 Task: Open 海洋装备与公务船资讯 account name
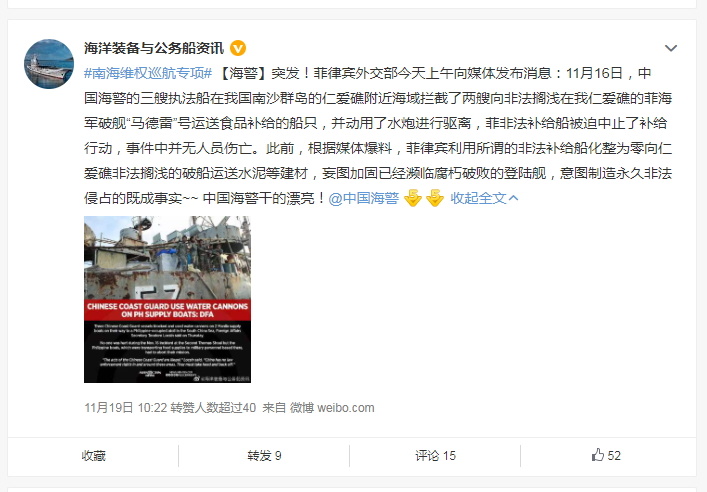(154, 48)
